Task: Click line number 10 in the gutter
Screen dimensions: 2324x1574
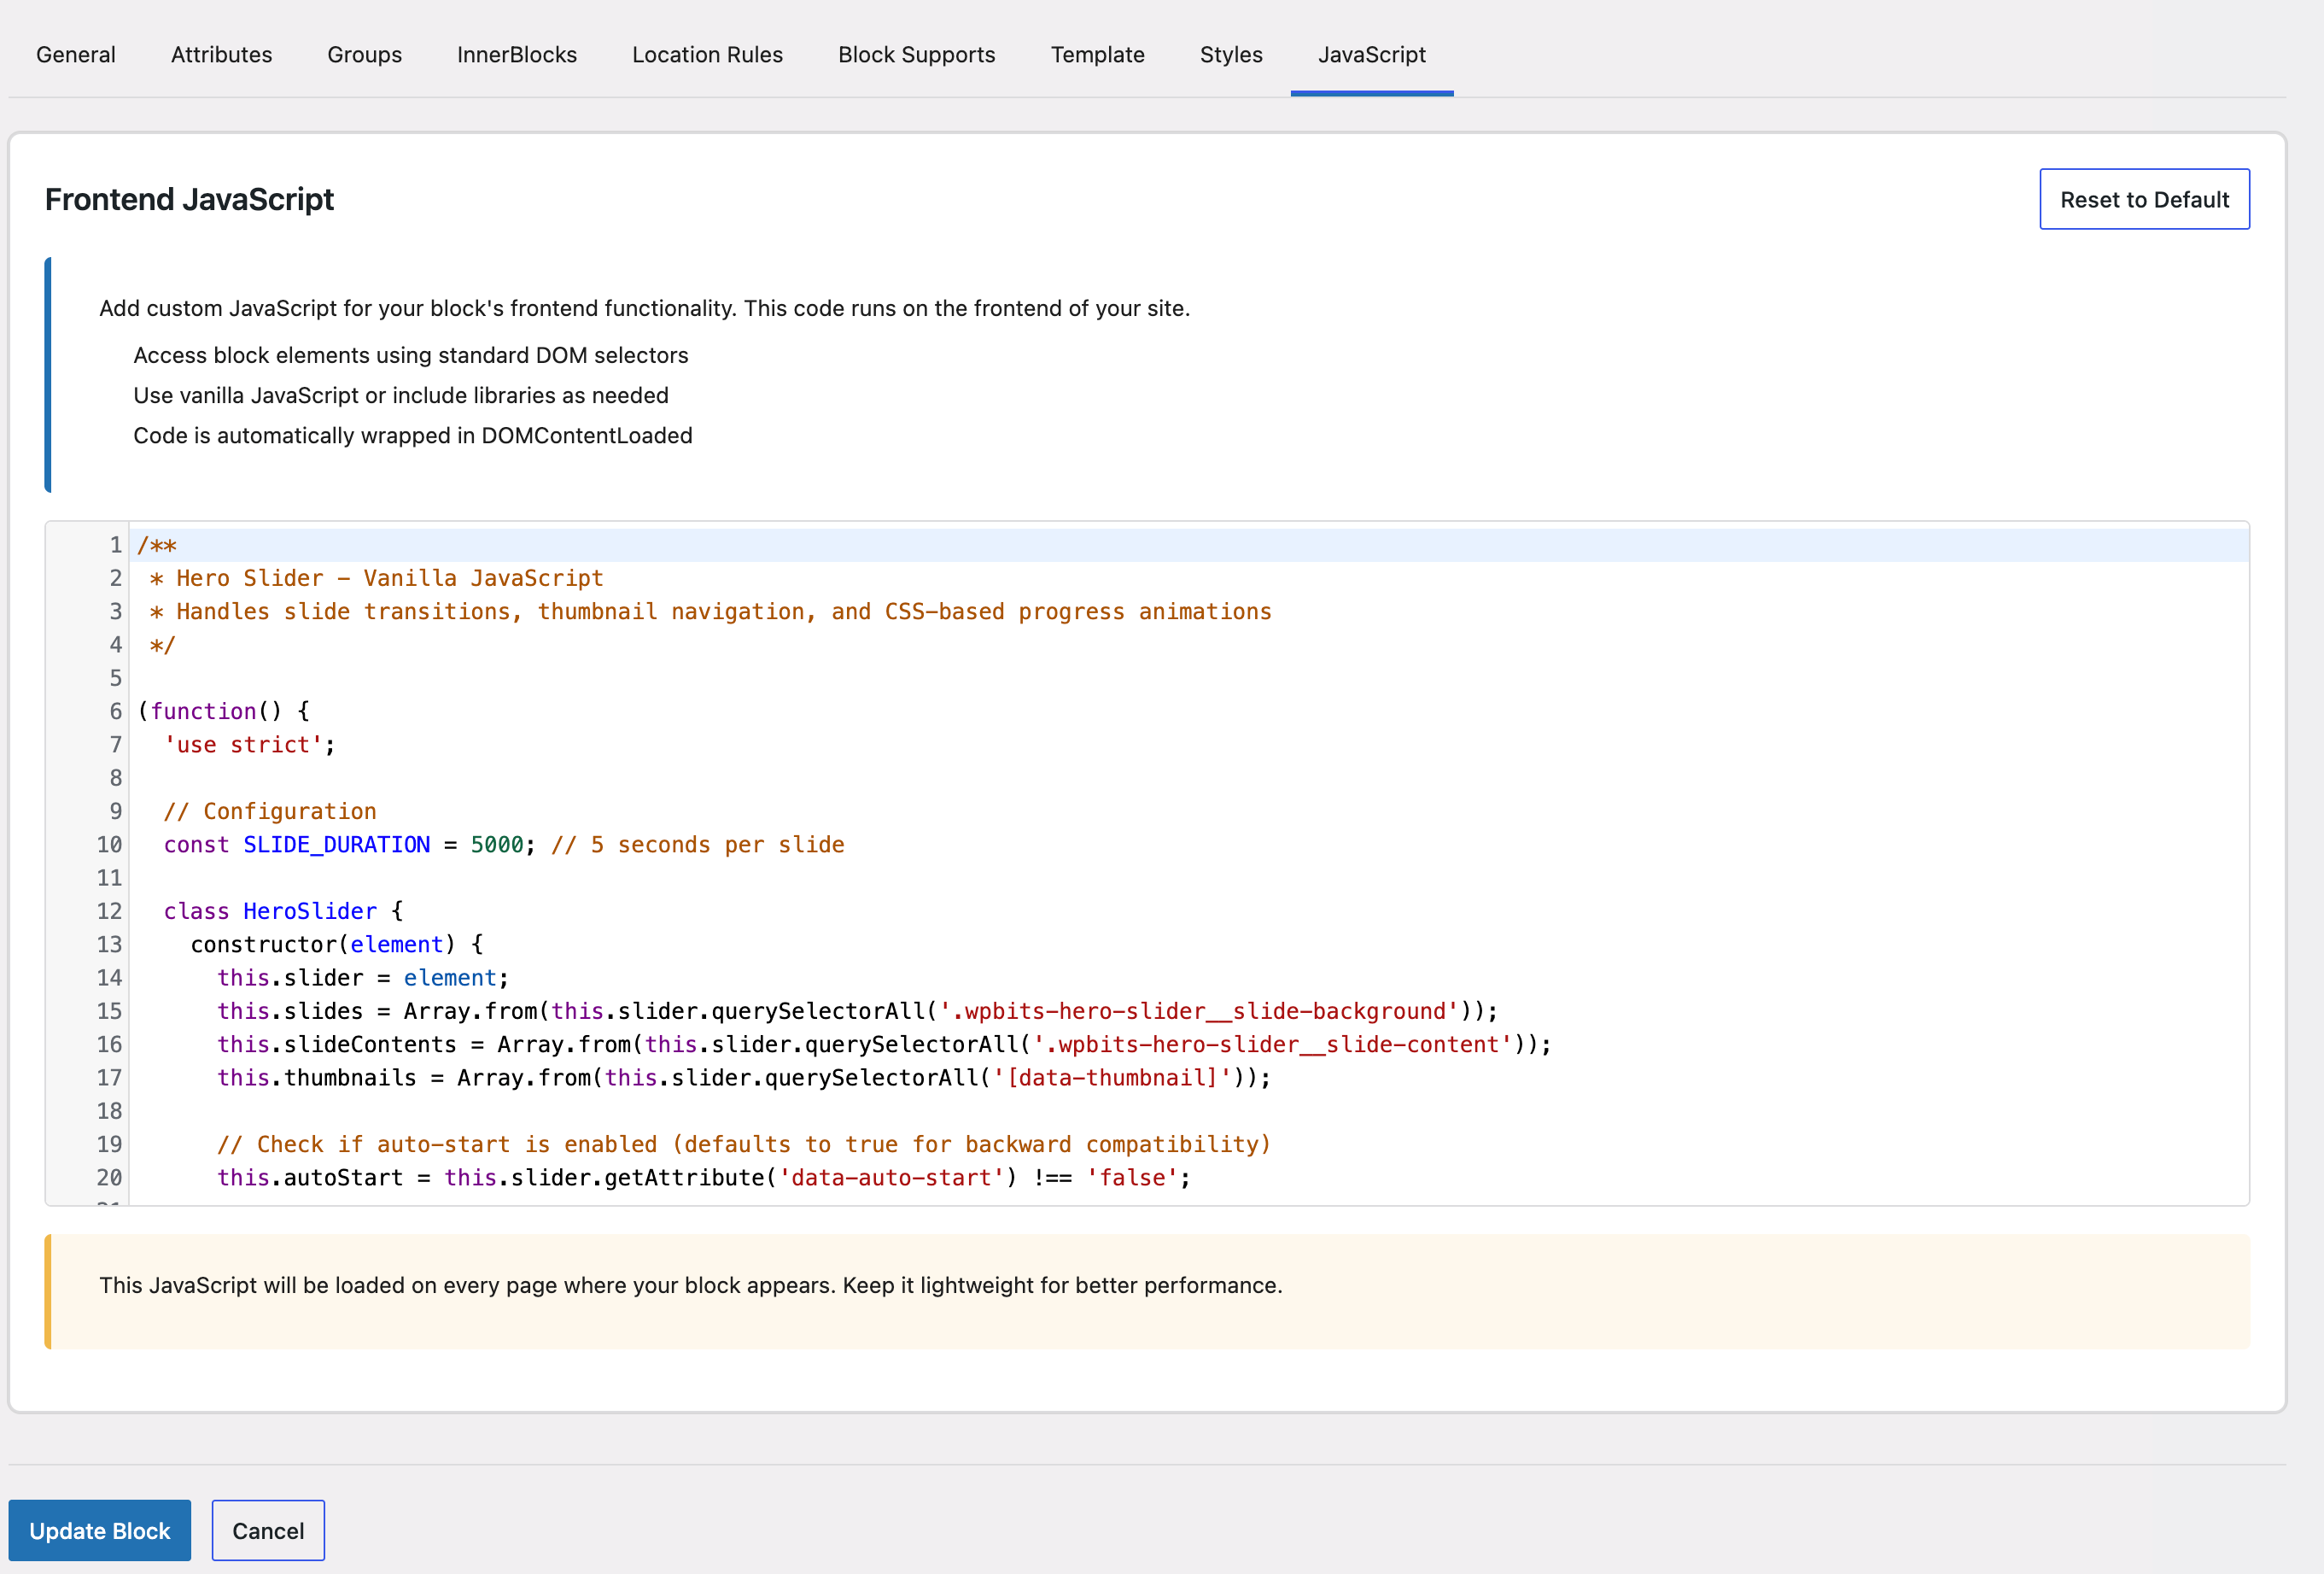Action: click(x=109, y=844)
